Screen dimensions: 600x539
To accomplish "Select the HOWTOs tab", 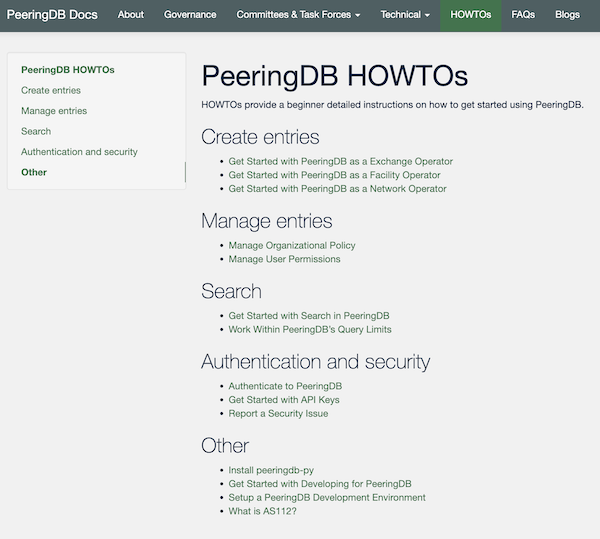I will (471, 15).
